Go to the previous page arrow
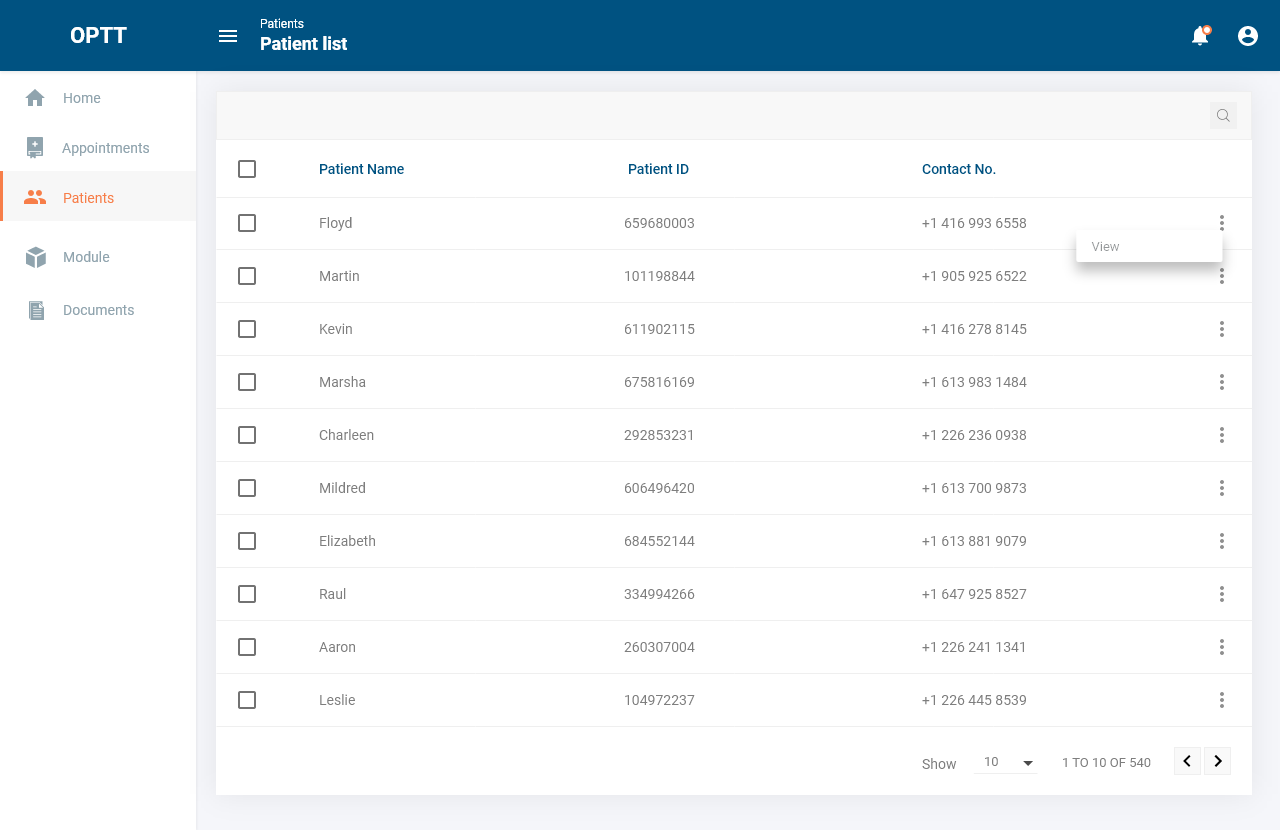1280x830 pixels. pyautogui.click(x=1187, y=761)
